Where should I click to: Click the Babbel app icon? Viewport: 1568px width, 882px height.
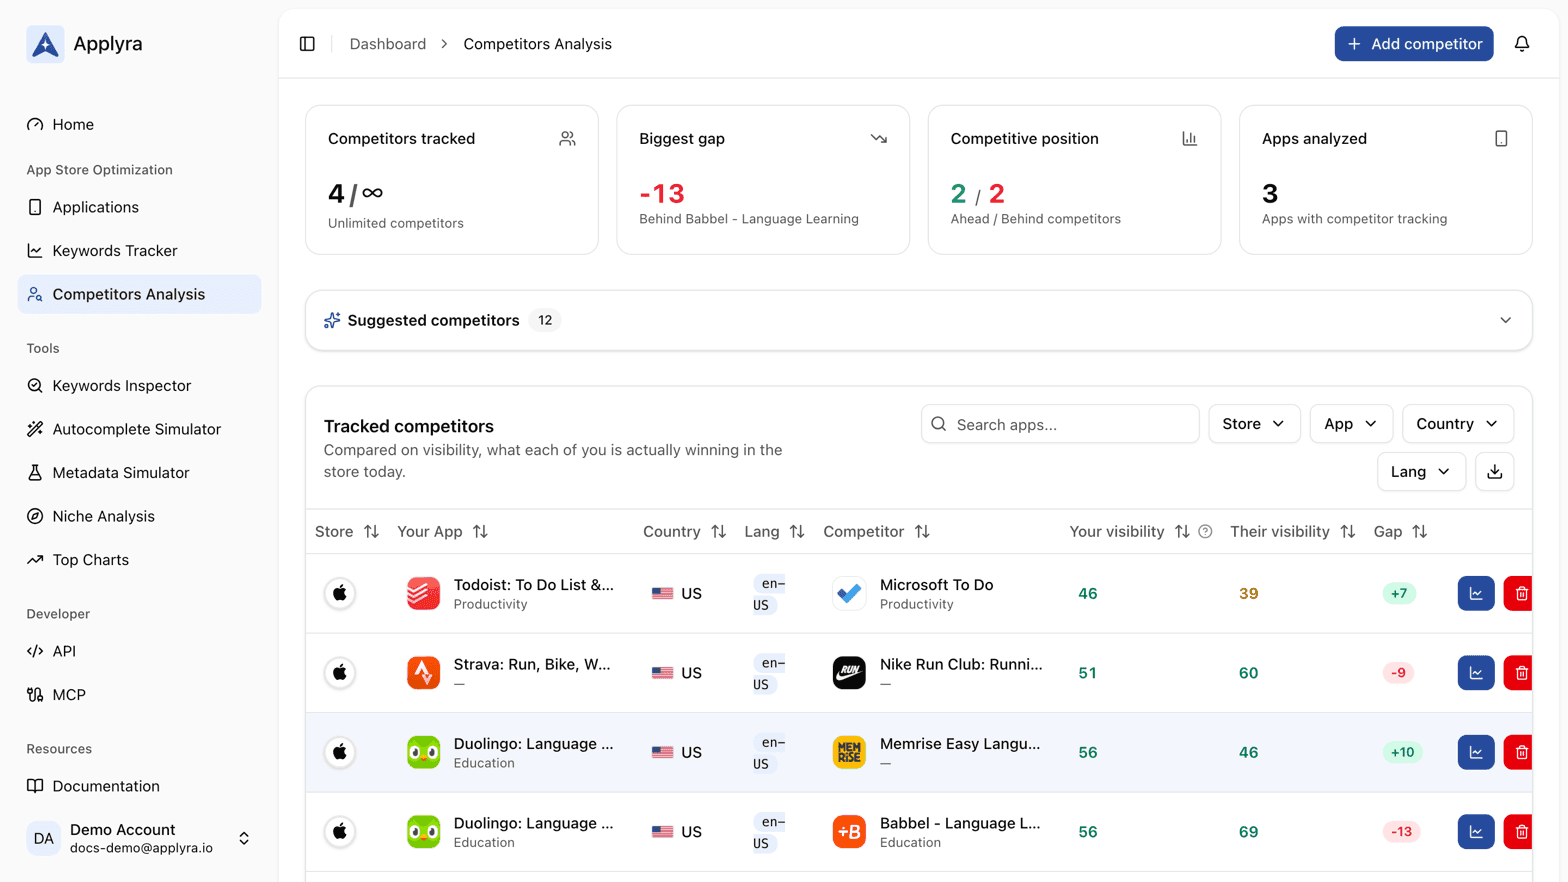[x=849, y=832]
